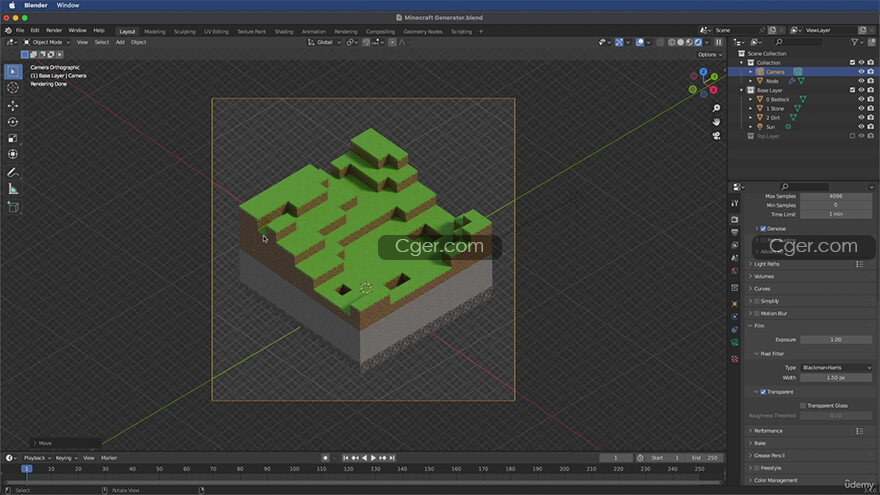Open the Global orientation dropdown
Image resolution: width=880 pixels, height=495 pixels.
tap(324, 42)
